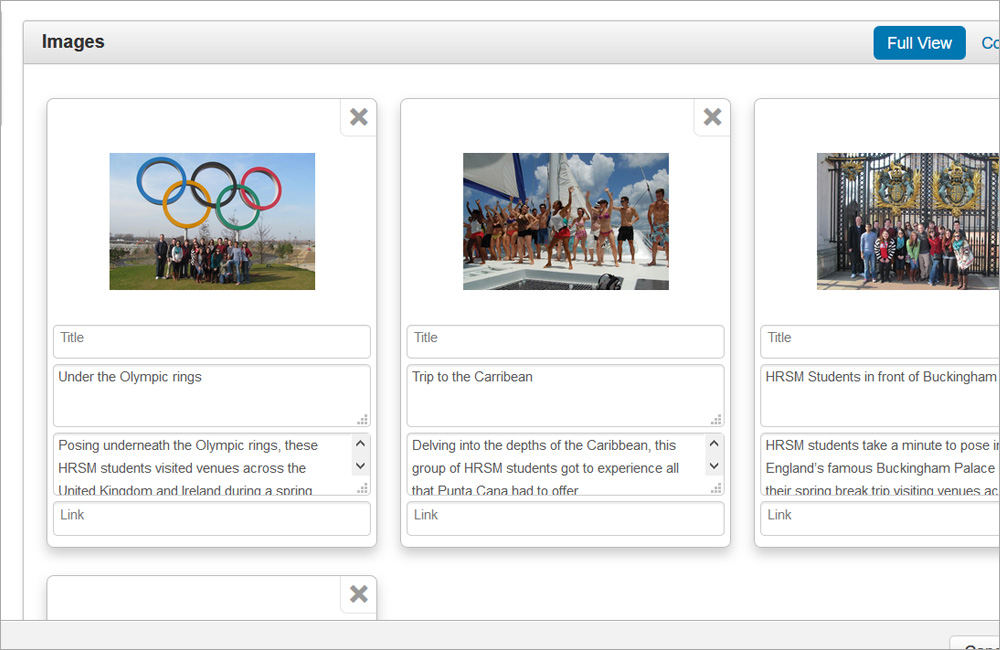
Task: Edit the 'Under the Olympic rings' caption box
Action: click(x=205, y=395)
